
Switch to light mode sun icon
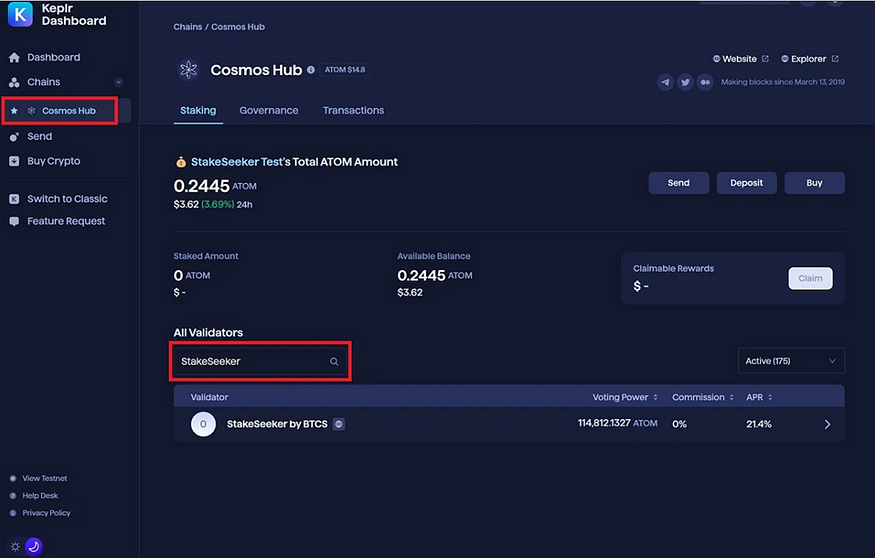click(x=15, y=546)
